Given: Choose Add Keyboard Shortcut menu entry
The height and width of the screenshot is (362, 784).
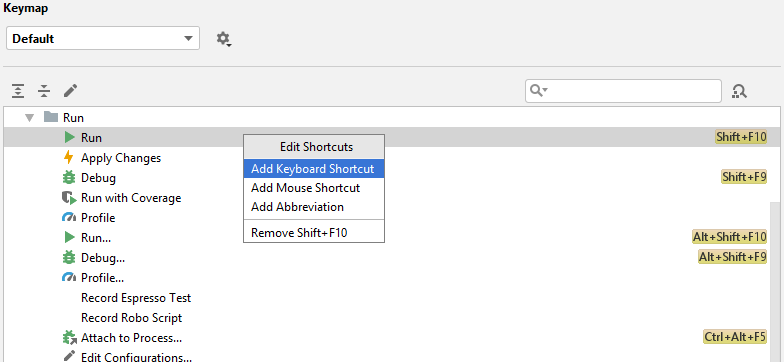Looking at the screenshot, I should pos(314,169).
